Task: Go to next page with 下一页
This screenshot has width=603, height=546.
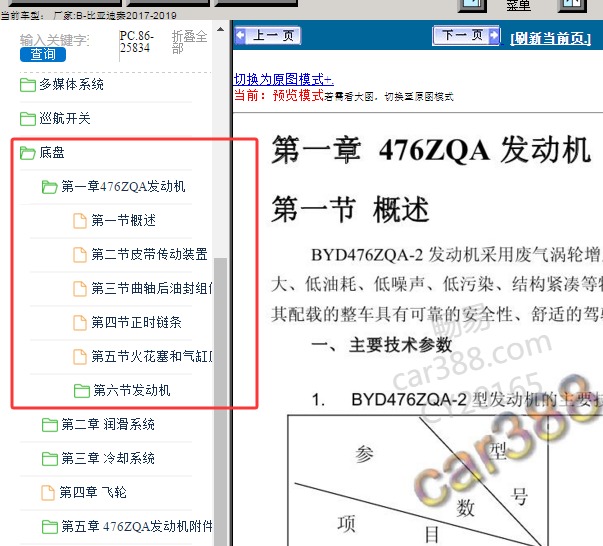Action: 466,36
